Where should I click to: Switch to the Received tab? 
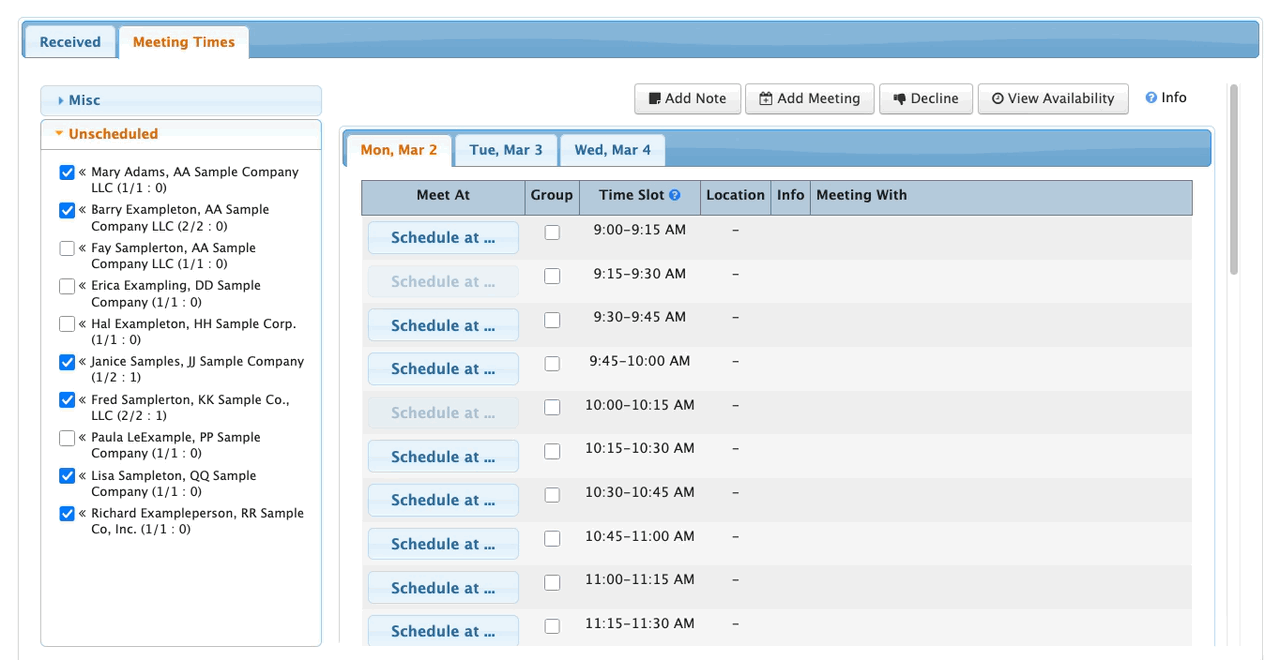[70, 42]
